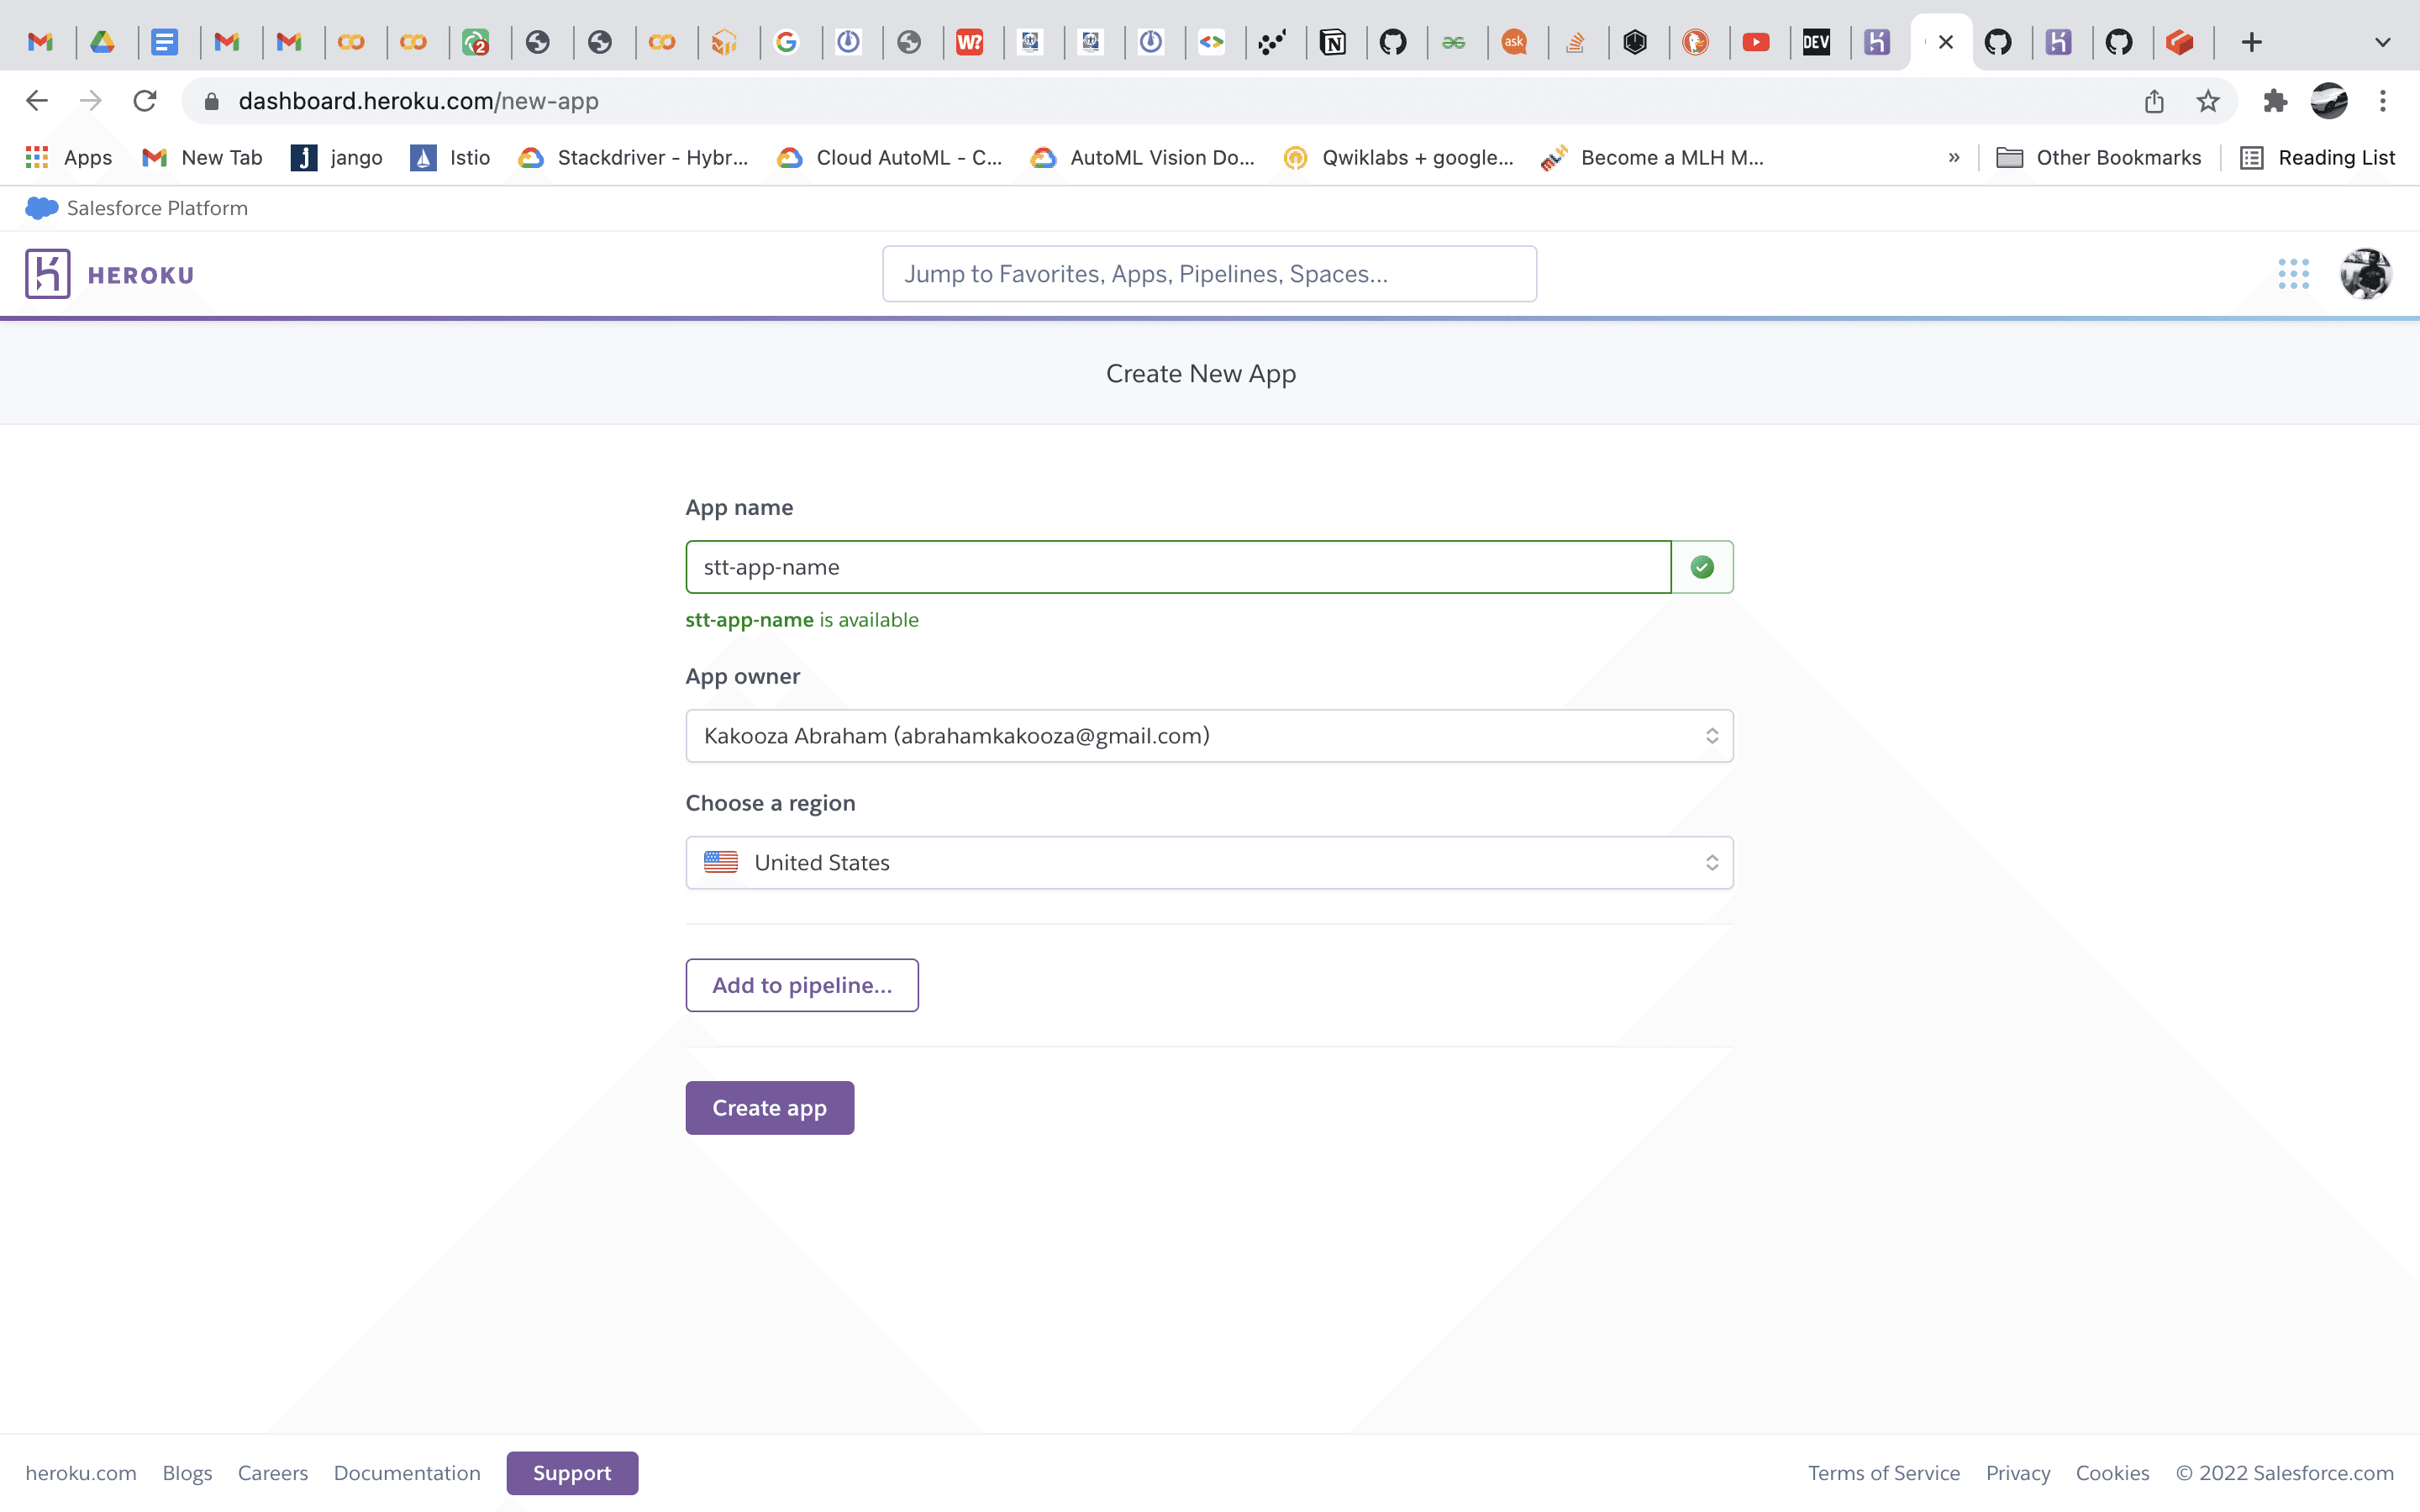2420x1512 pixels.
Task: Show hidden bookmarks with the chevron
Action: [x=1953, y=157]
